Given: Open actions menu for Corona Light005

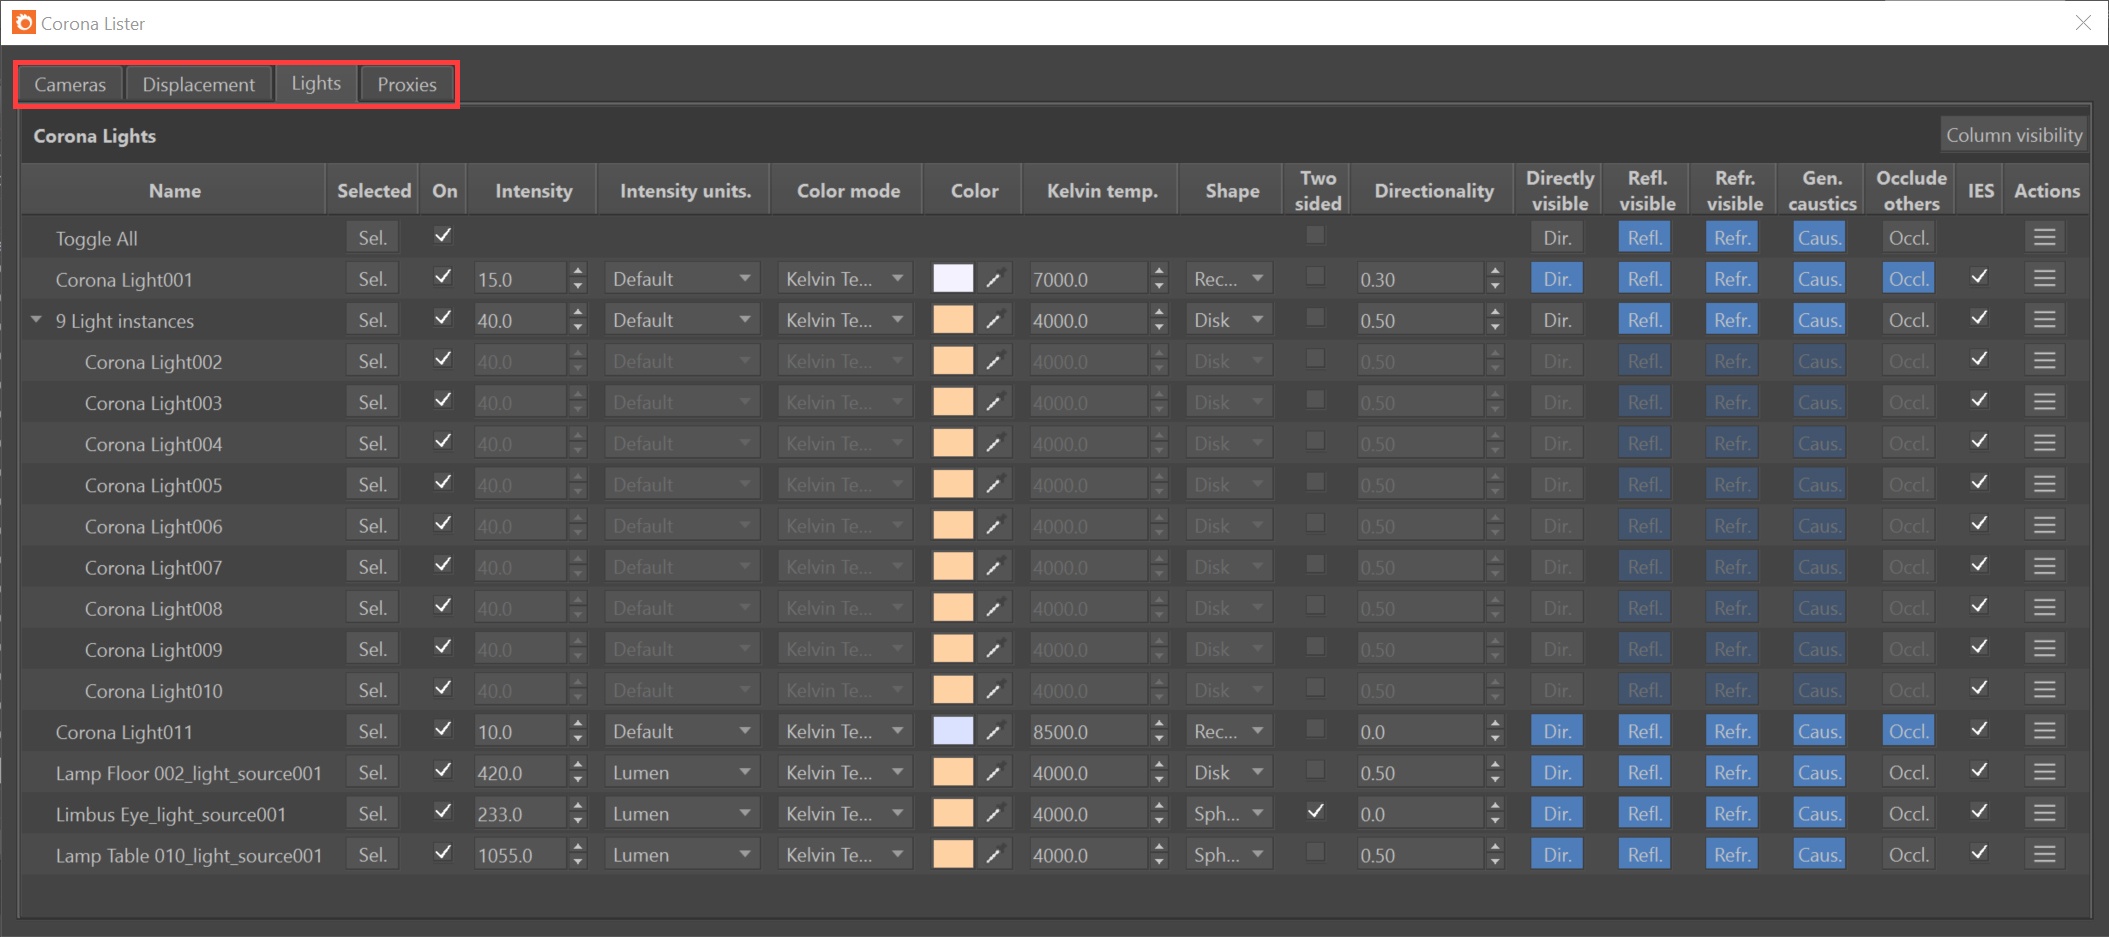Looking at the screenshot, I should (2044, 485).
